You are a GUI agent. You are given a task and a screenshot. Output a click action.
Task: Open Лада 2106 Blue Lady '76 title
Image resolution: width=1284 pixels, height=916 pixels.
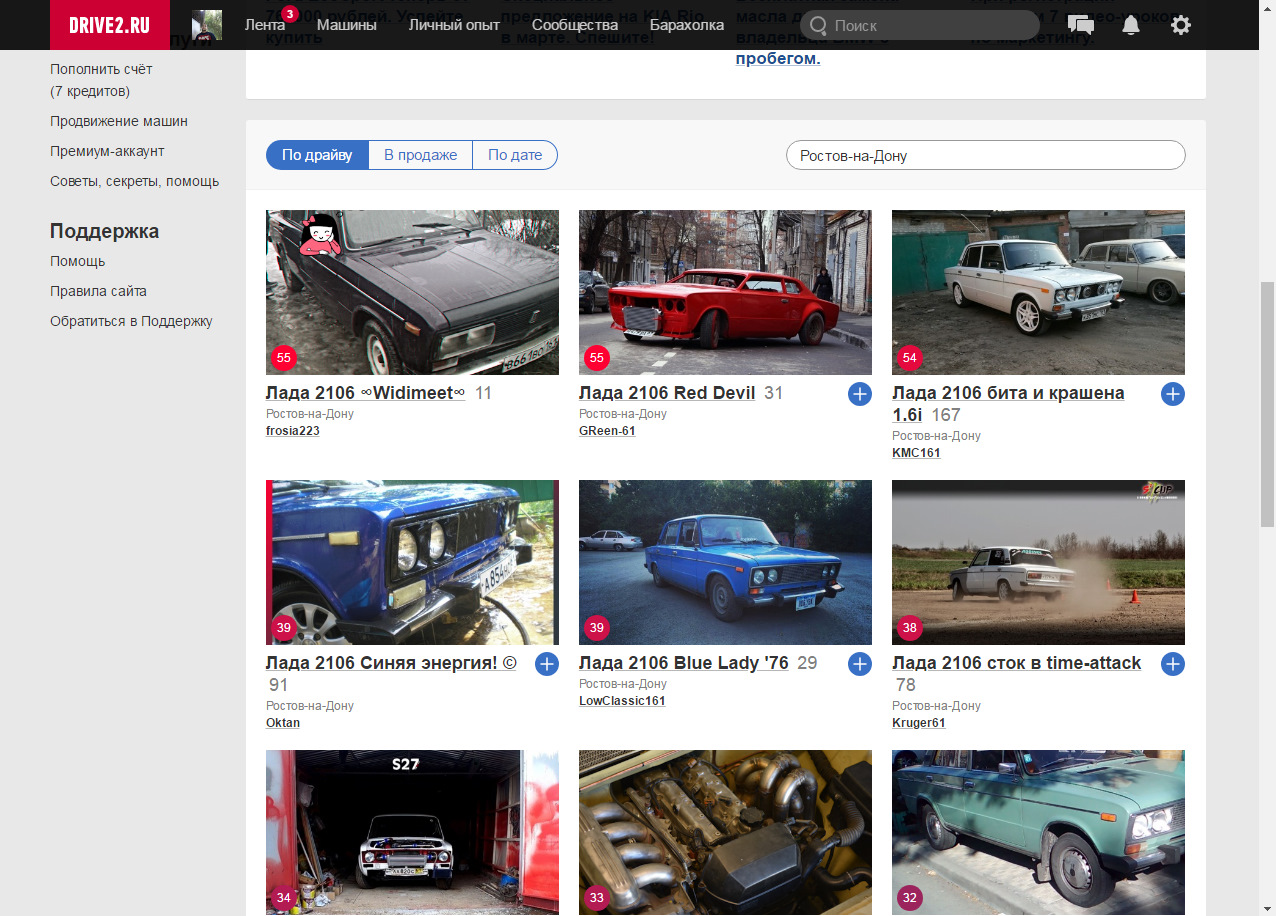pyautogui.click(x=684, y=663)
